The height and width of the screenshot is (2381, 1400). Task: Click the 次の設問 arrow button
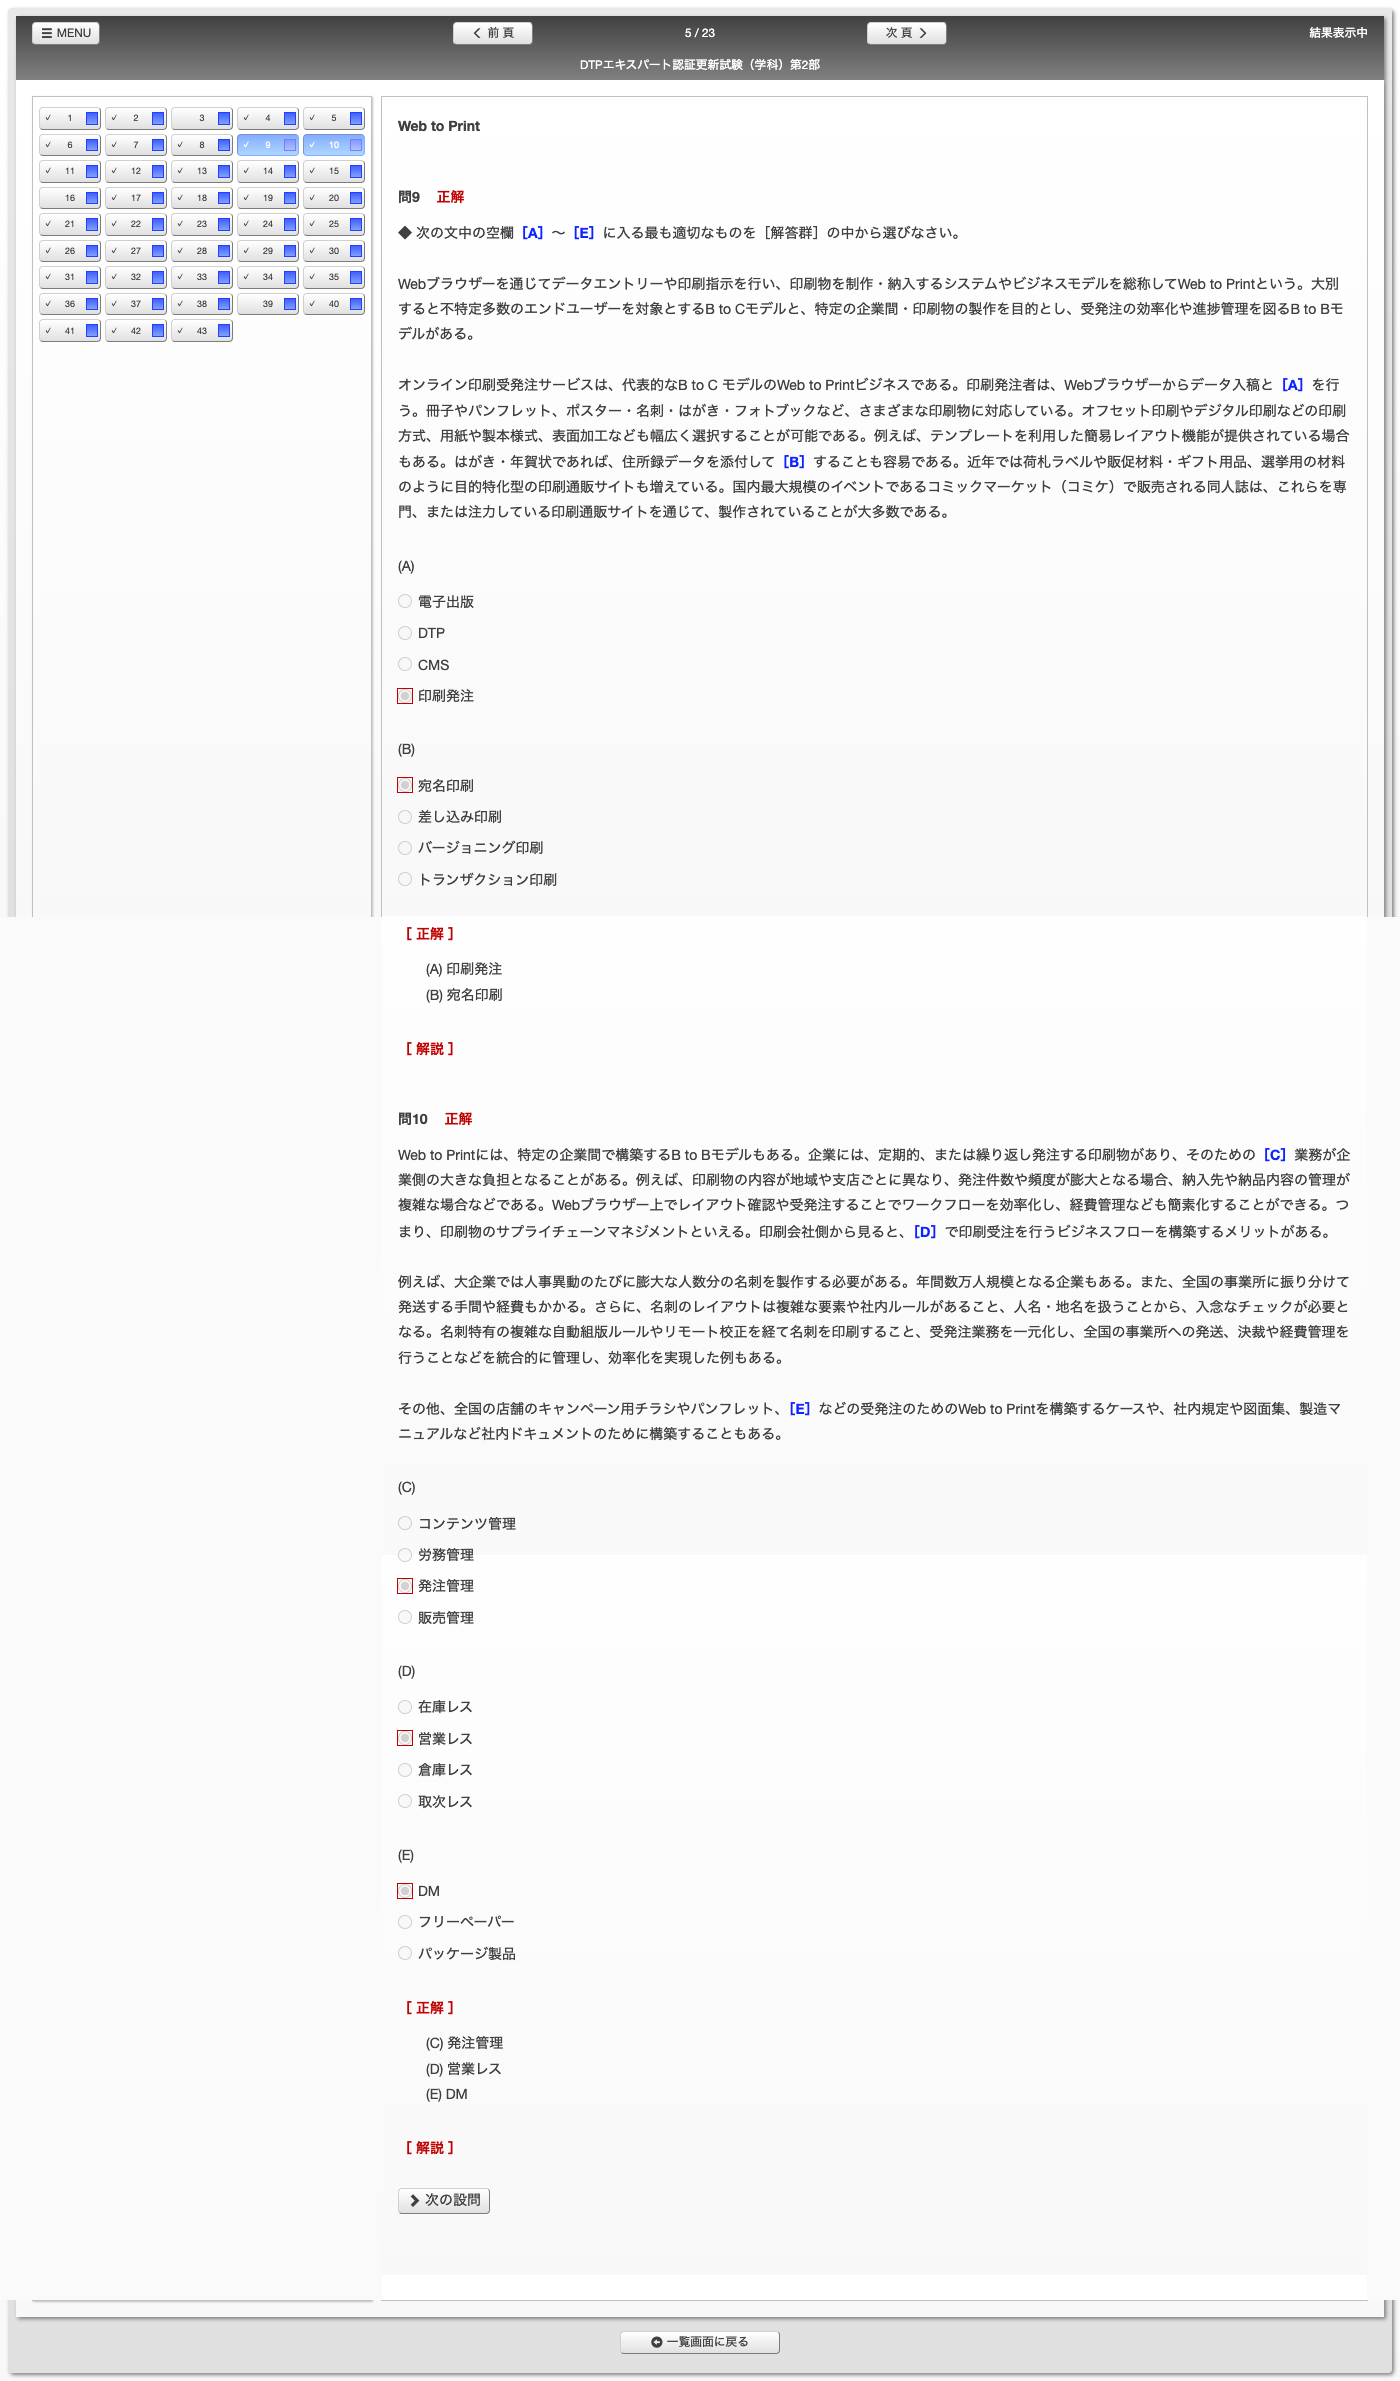click(444, 2200)
